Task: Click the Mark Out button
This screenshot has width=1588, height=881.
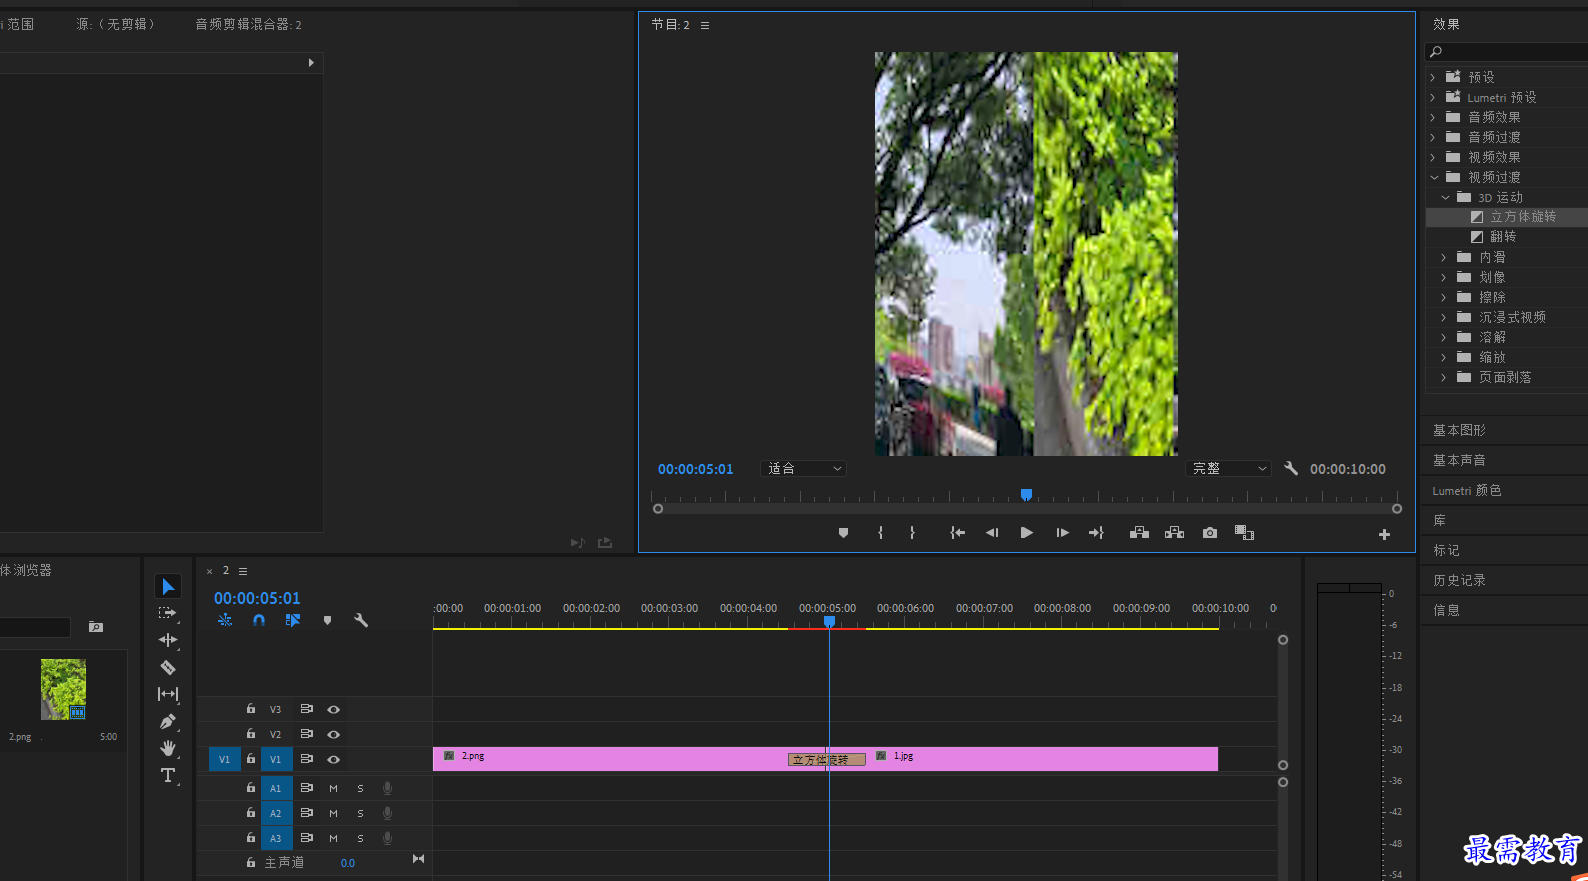Action: pyautogui.click(x=912, y=533)
